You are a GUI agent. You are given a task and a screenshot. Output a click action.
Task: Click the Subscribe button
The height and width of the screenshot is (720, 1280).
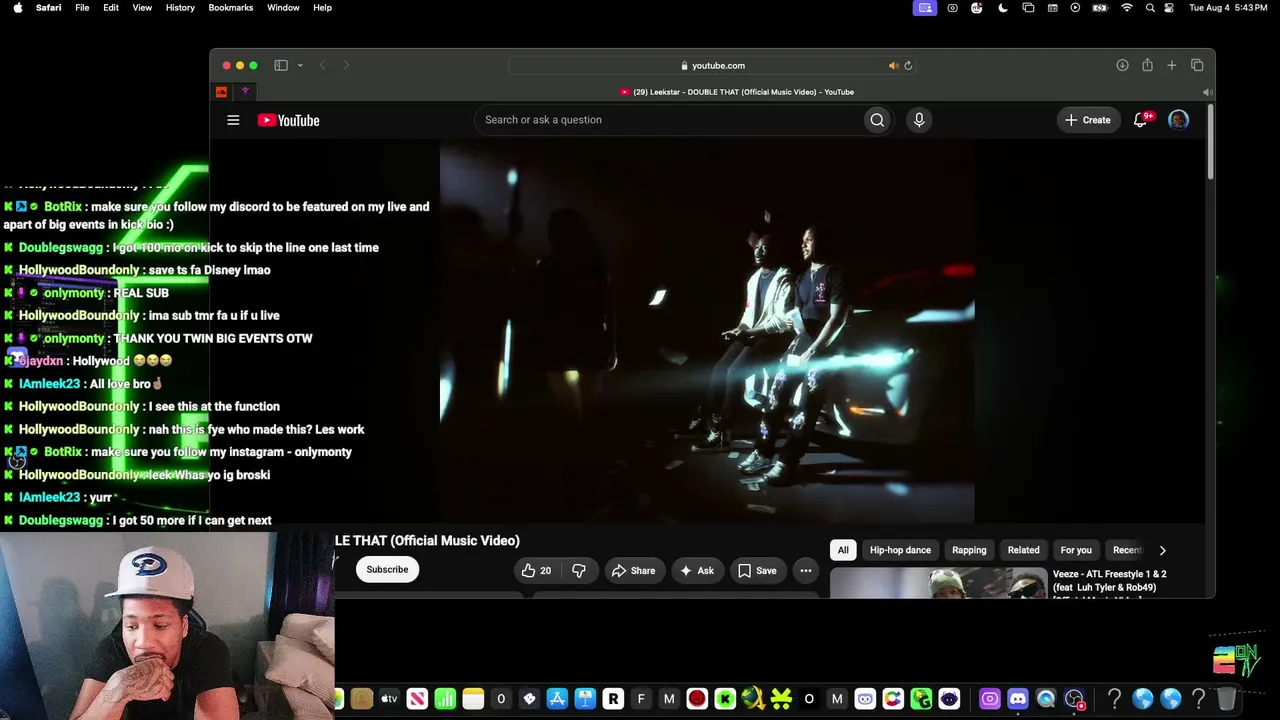pyautogui.click(x=387, y=570)
